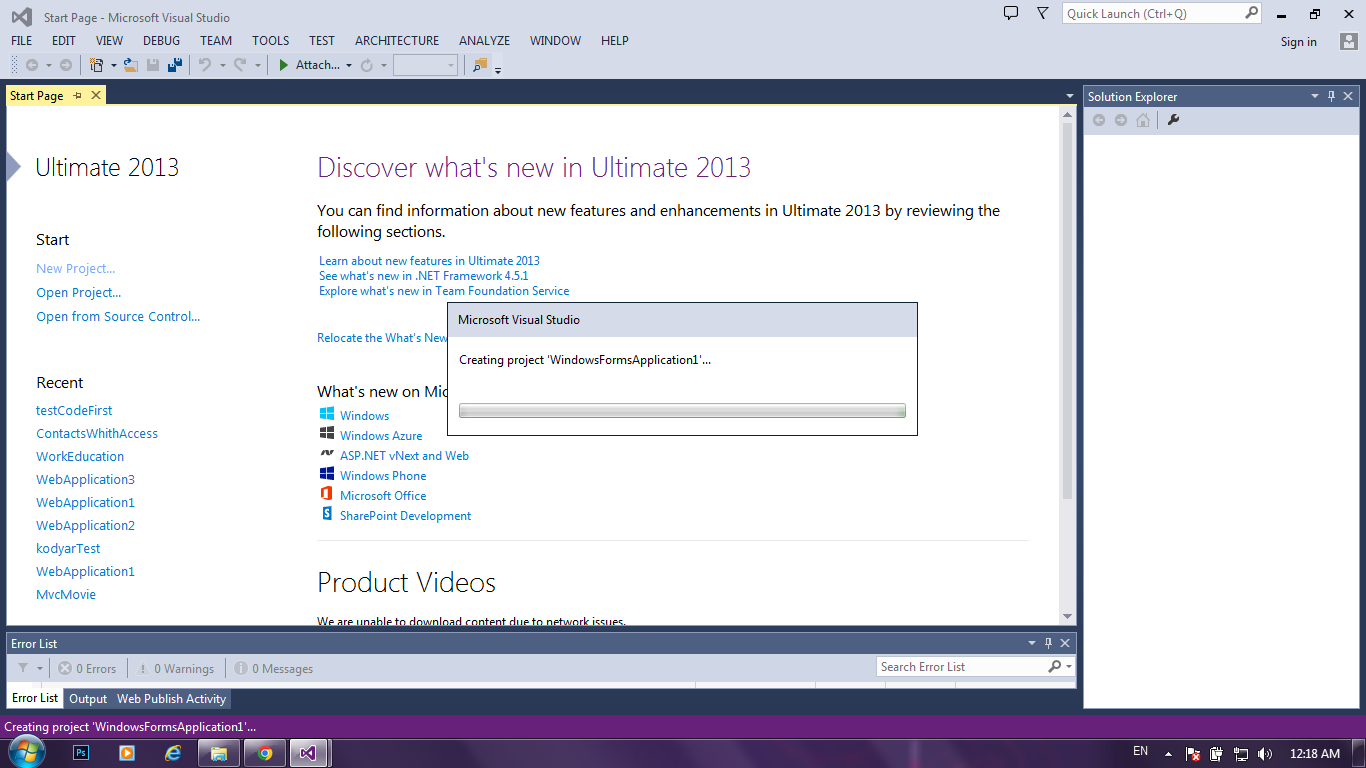The image size is (1366, 768).
Task: Open the New Project icon dropdown arrow
Action: point(114,65)
